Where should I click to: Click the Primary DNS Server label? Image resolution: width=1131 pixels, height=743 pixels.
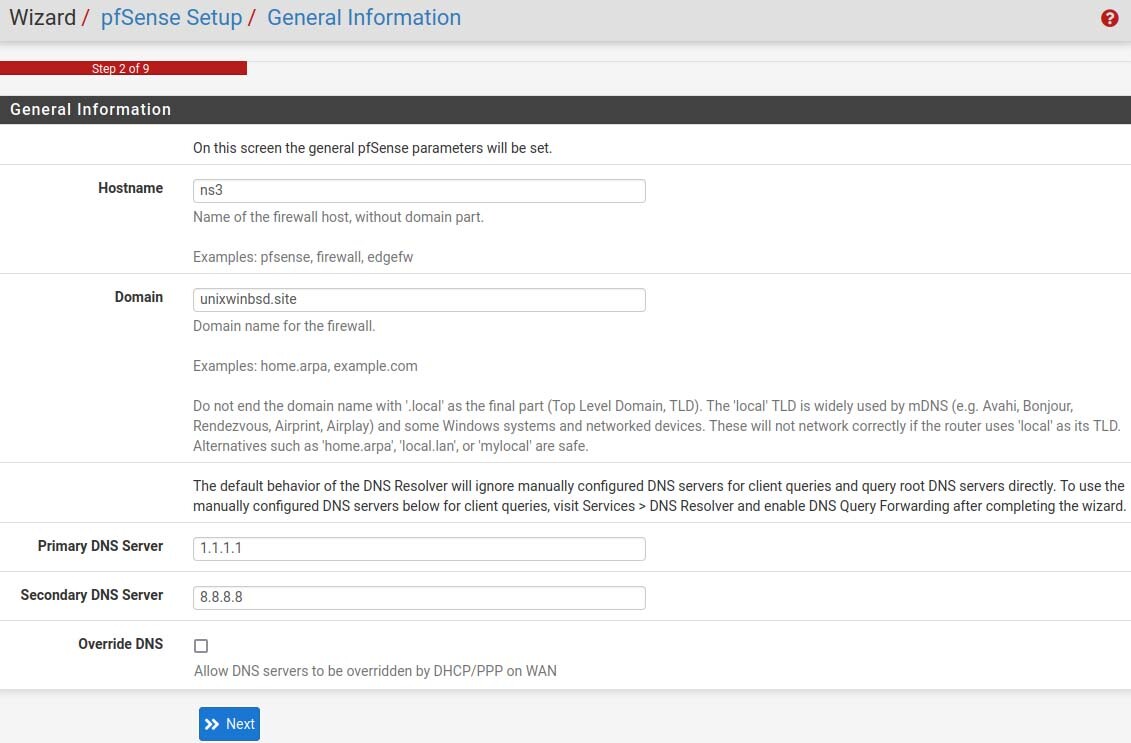(x=100, y=545)
